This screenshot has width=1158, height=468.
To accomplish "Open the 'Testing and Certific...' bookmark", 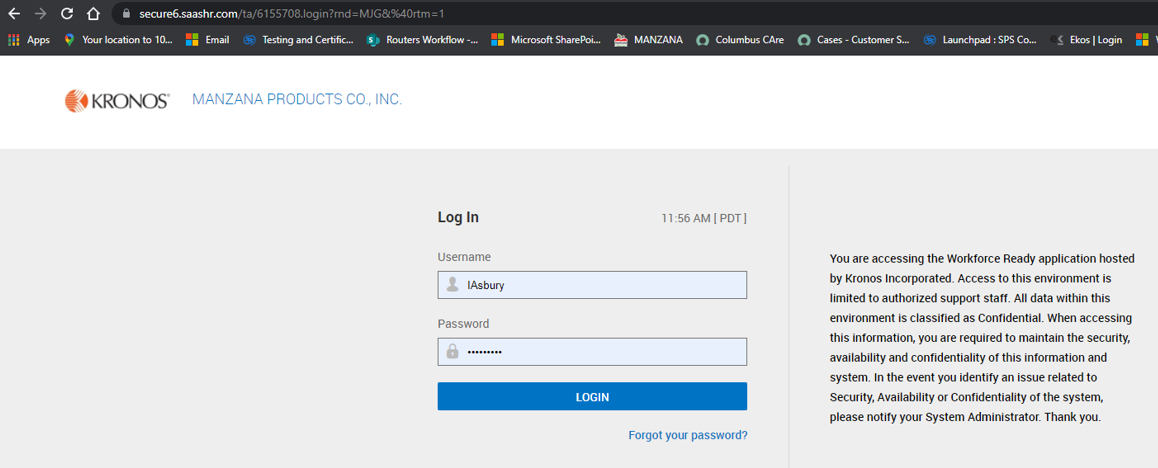I will [298, 40].
